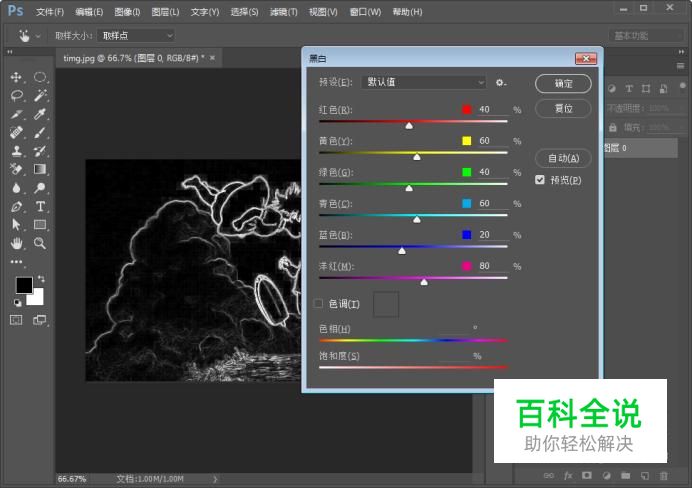The width and height of the screenshot is (692, 488).
Task: Open the Sample Size (取样大小) dropdown
Action: (135, 36)
